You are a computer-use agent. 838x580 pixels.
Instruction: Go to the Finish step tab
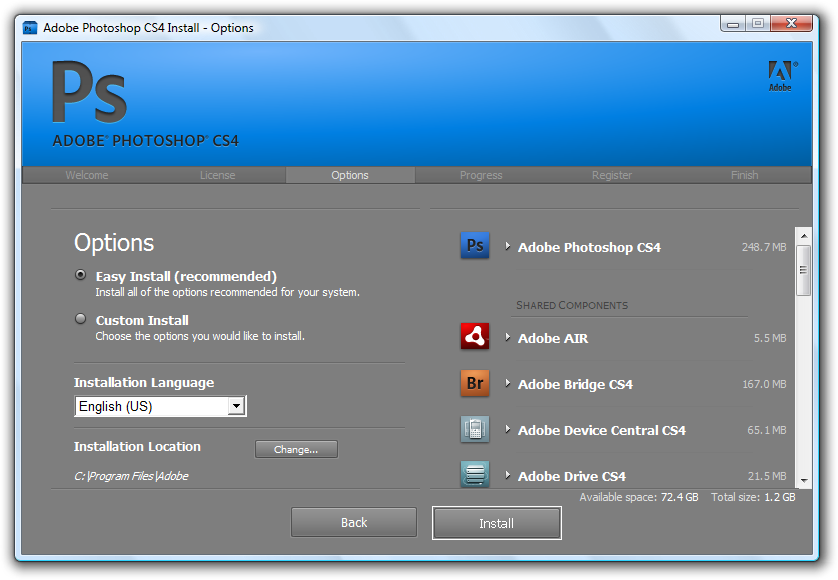click(744, 175)
